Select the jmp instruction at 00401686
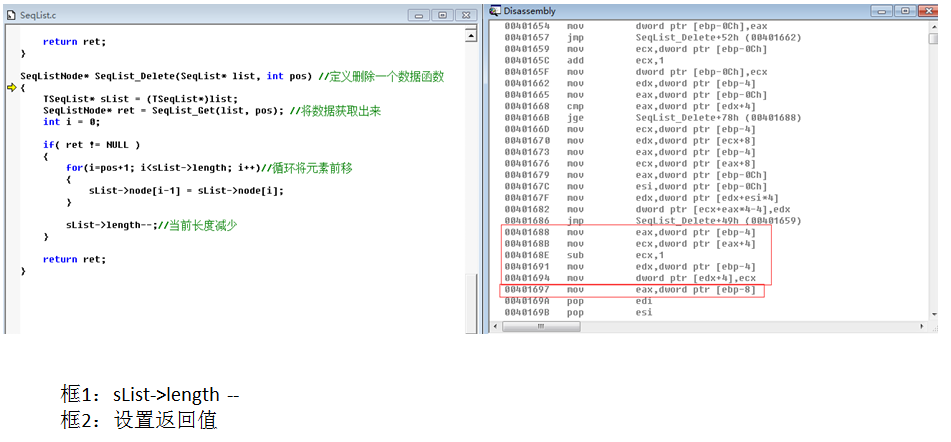This screenshot has width=951, height=442. 653,221
